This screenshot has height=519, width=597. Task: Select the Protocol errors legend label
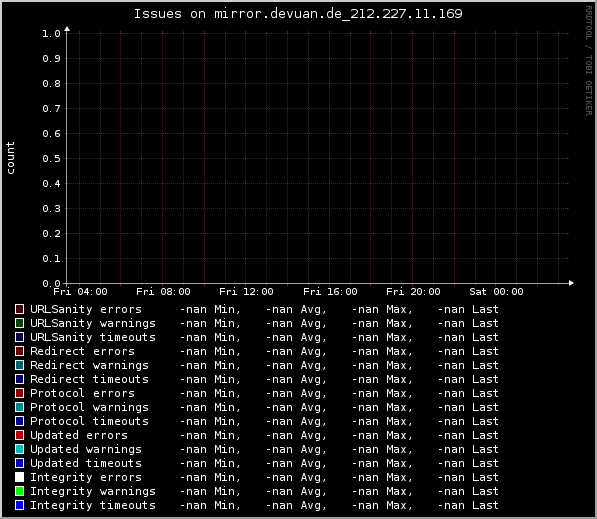[x=82, y=393]
